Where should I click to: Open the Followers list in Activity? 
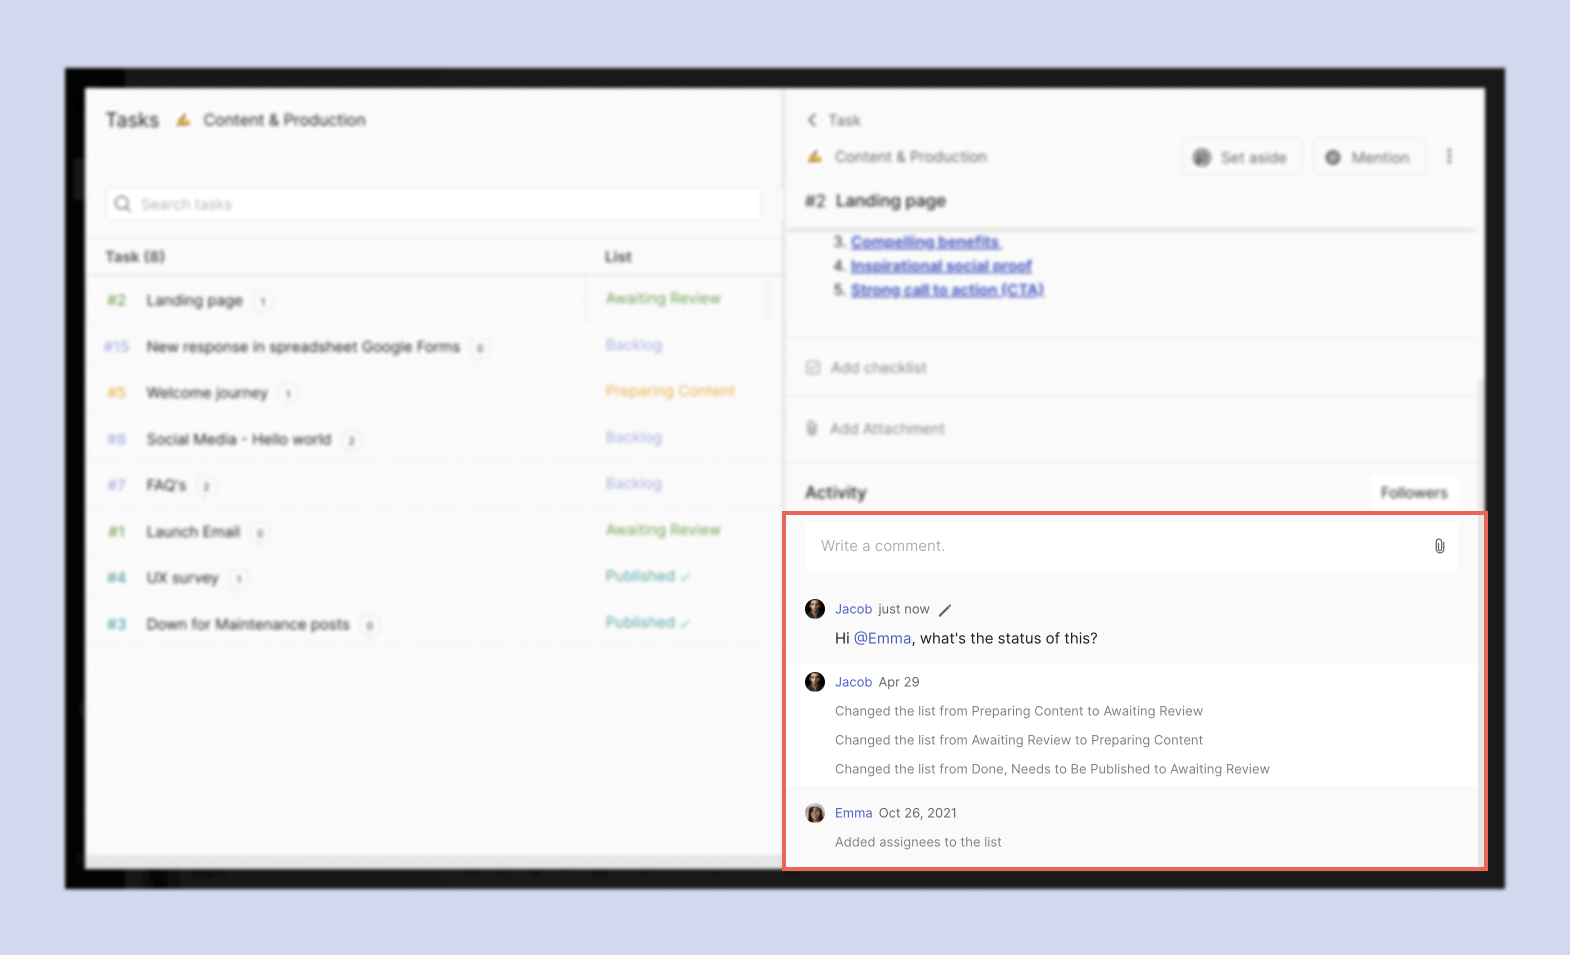1413,493
